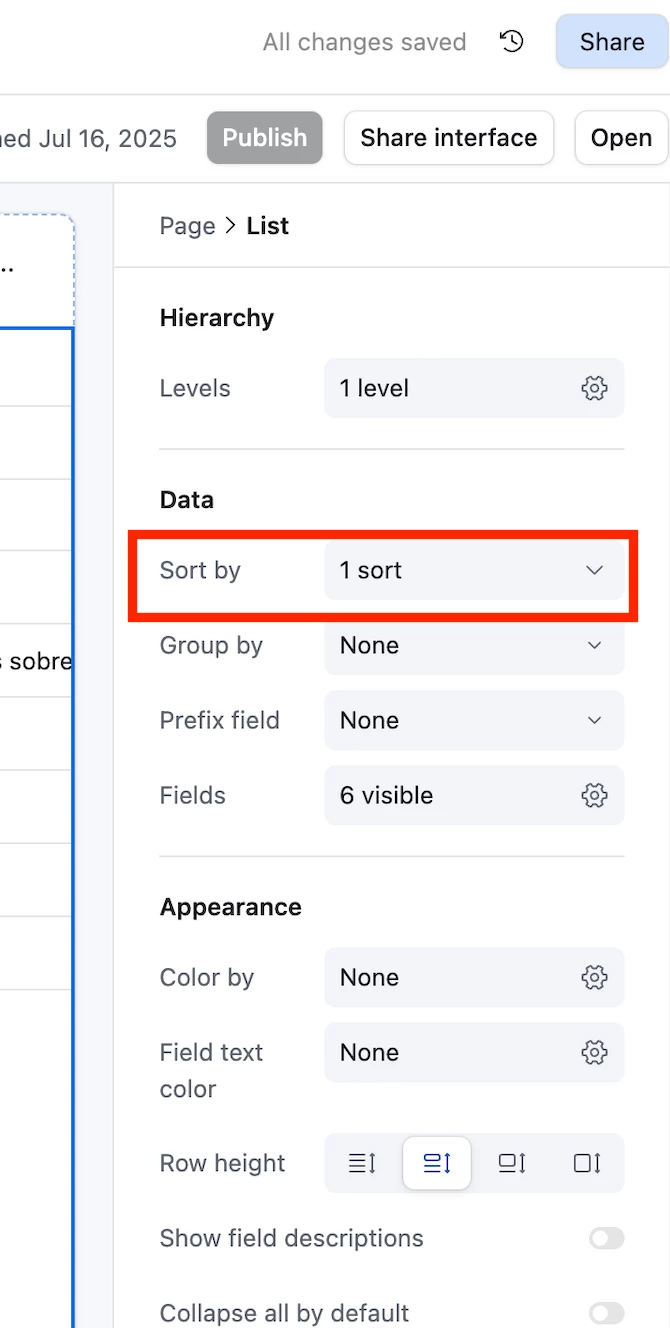This screenshot has height=1328, width=670.
Task: Open the Prefix field dropdown
Action: [474, 720]
